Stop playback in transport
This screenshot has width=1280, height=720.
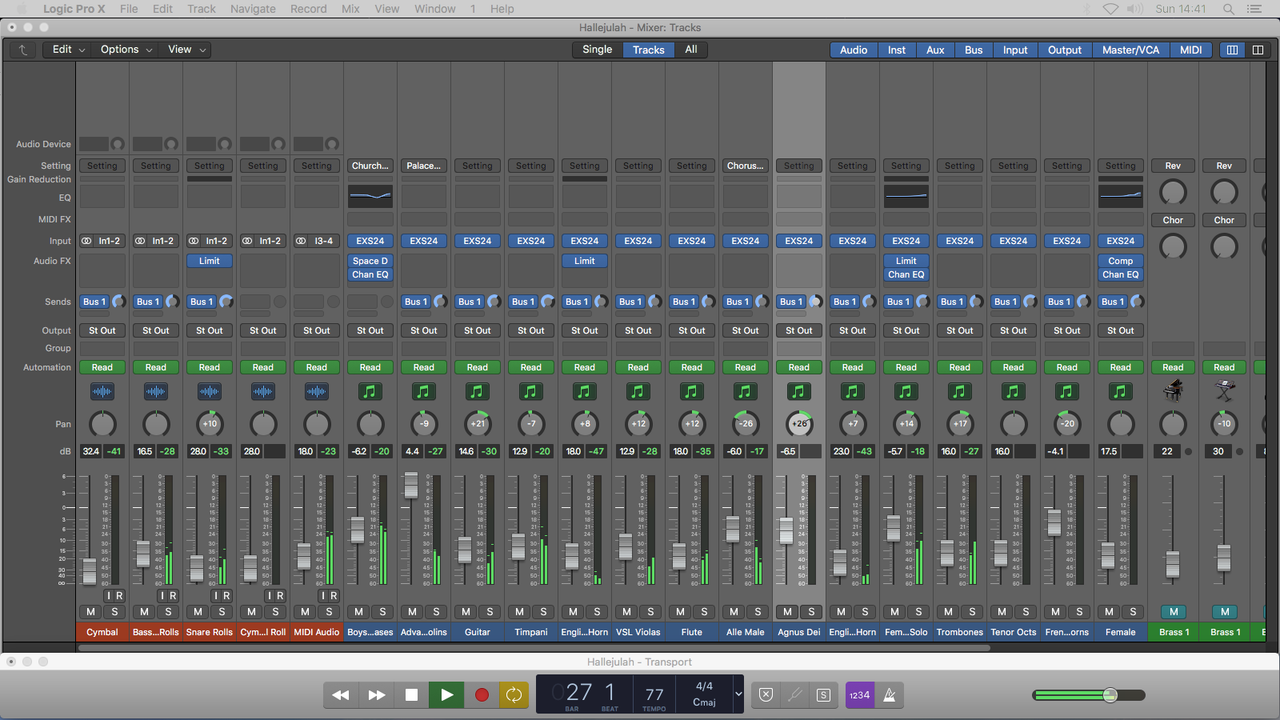coord(411,695)
